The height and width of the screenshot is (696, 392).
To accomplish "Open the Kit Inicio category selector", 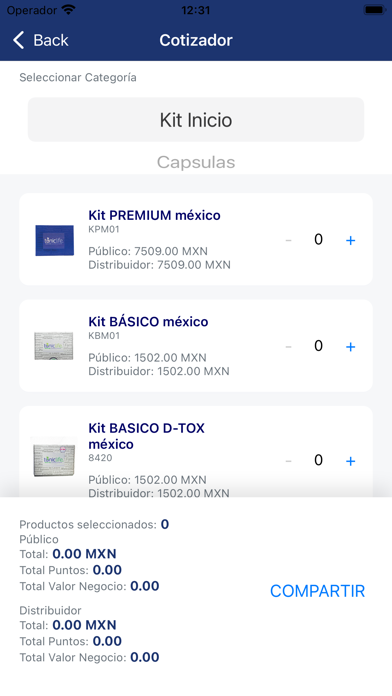I will 196,120.
